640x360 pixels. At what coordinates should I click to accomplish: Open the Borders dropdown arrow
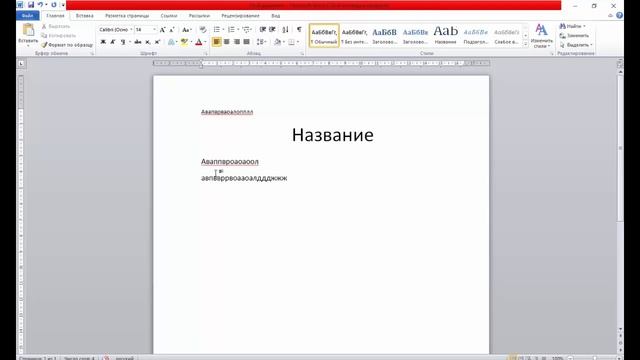pos(298,42)
